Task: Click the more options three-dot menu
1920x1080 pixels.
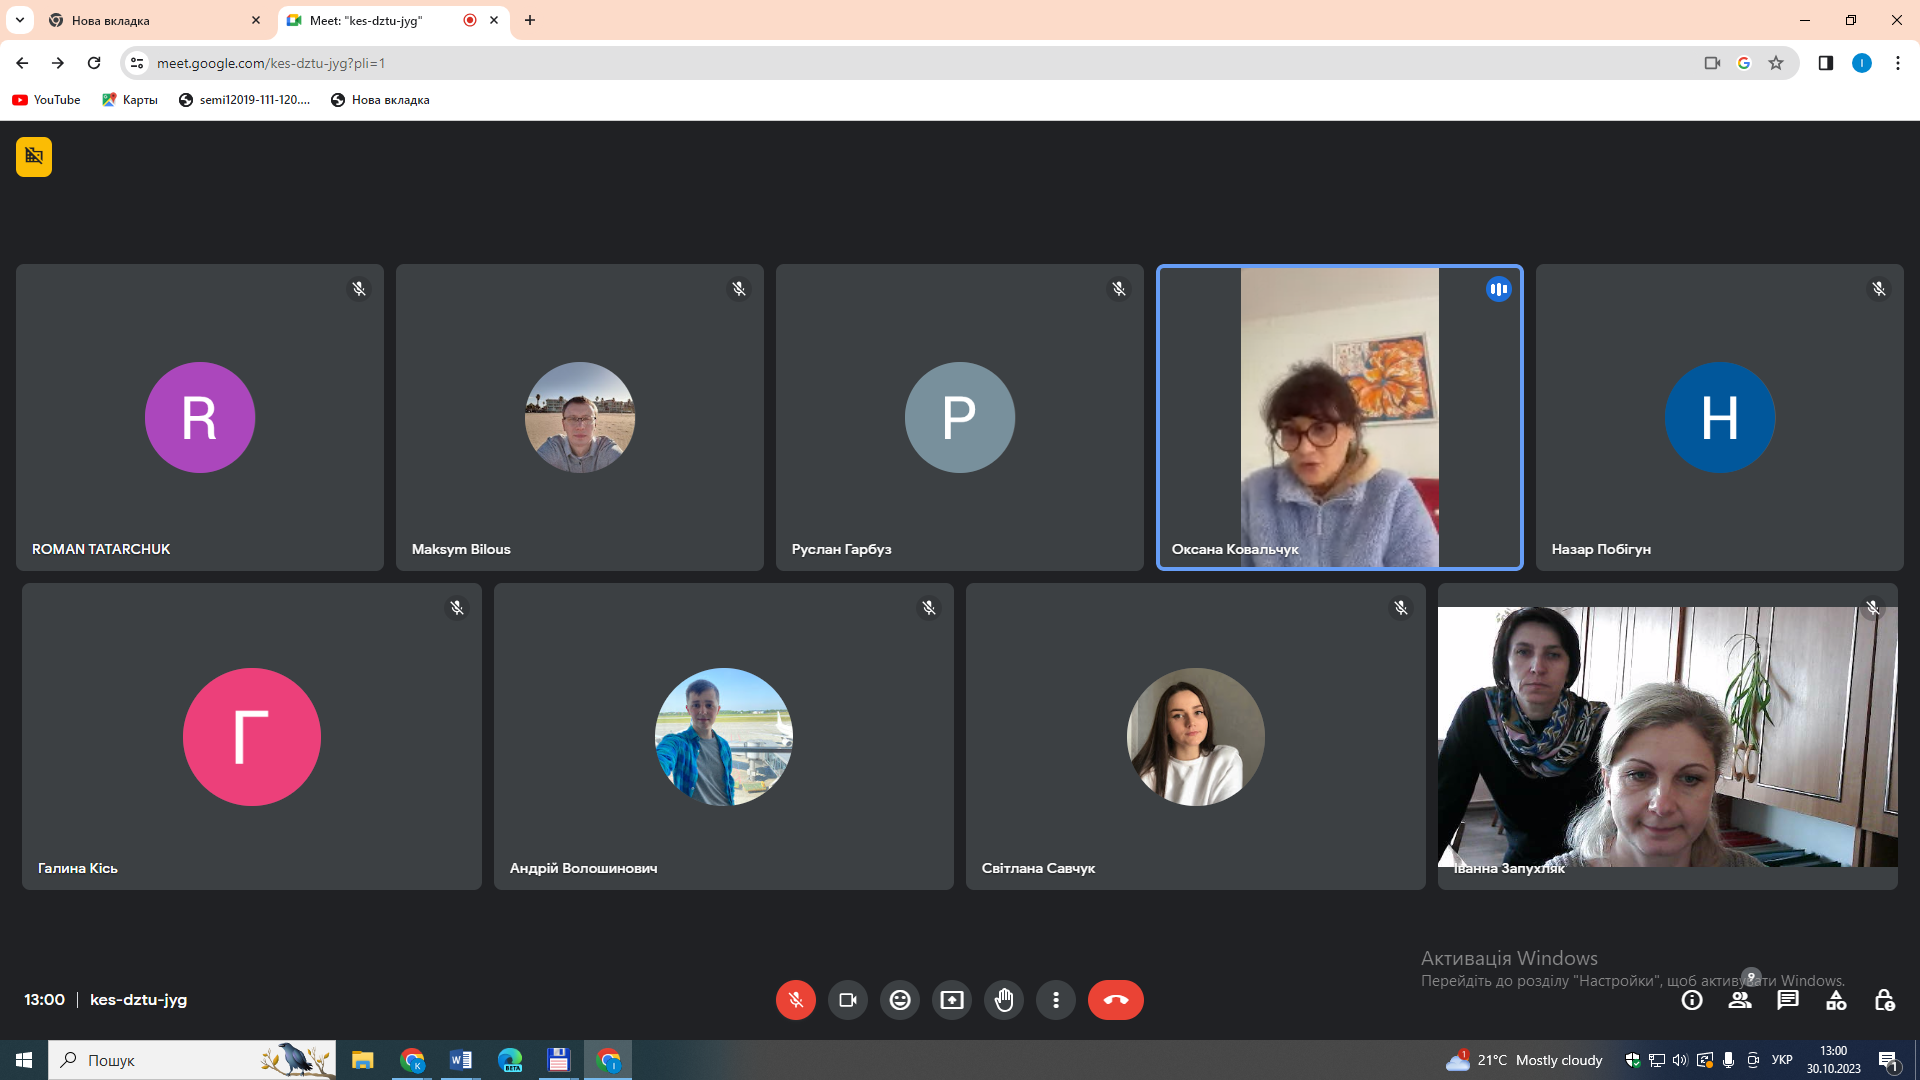Action: pyautogui.click(x=1056, y=1000)
